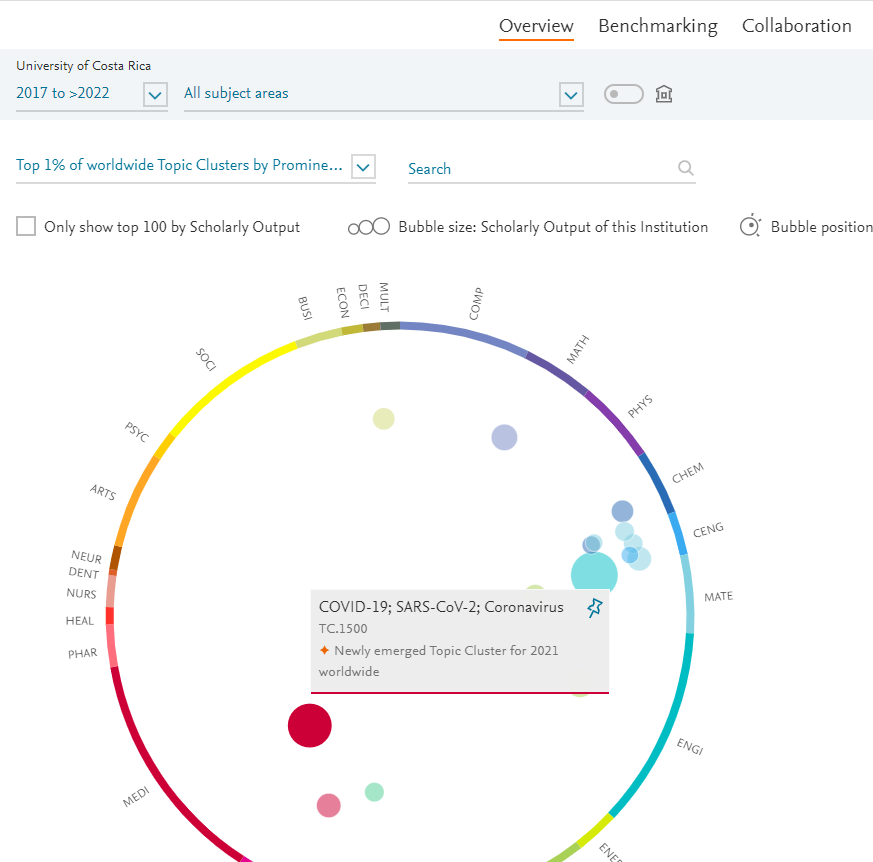Click the purple PHYS ring segment
This screenshot has width=873, height=862.
tap(615, 422)
